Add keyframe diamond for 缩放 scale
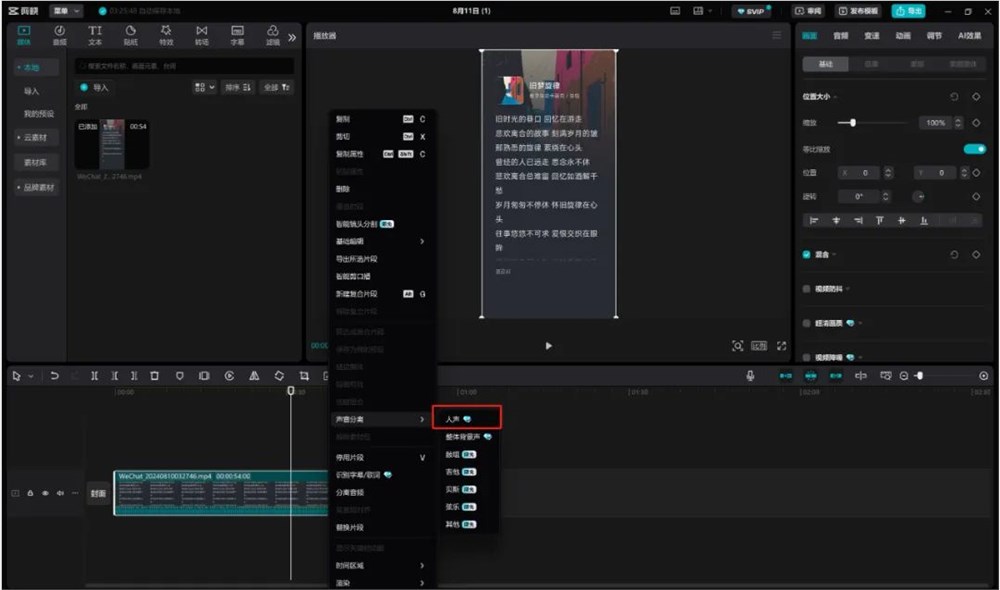The image size is (1000, 590). (x=976, y=122)
